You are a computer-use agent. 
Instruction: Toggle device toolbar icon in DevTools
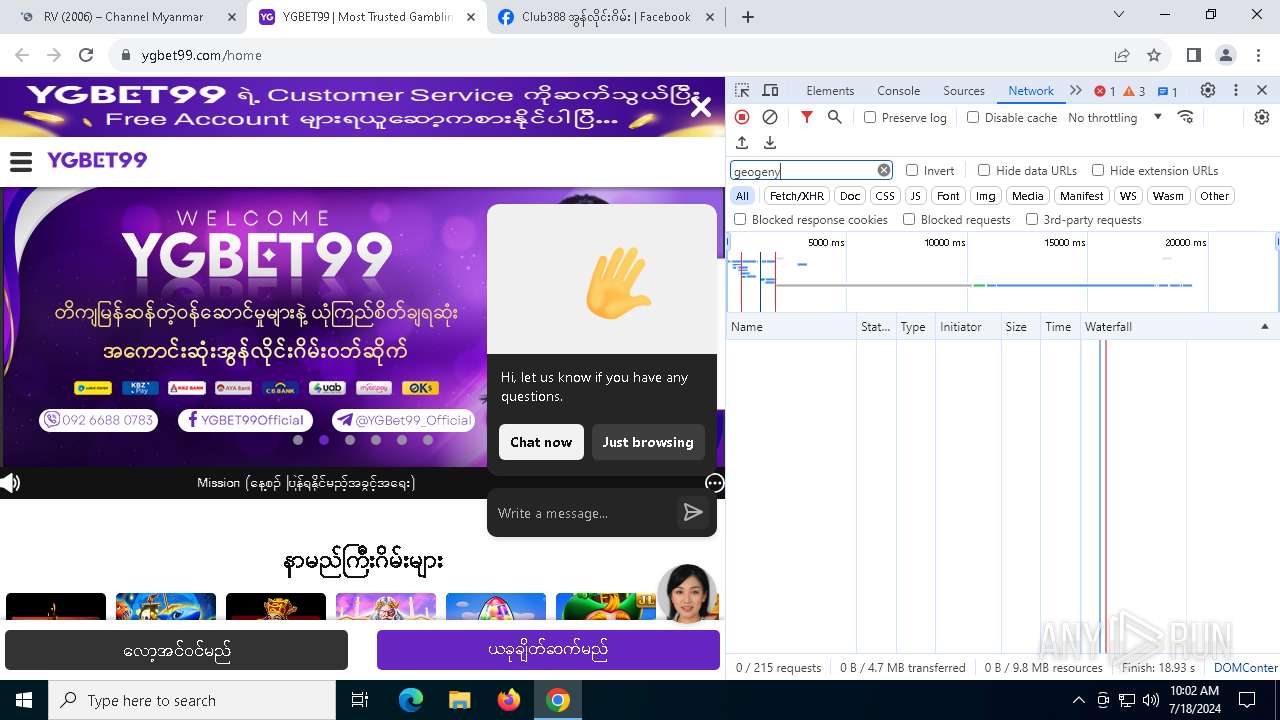coord(770,90)
